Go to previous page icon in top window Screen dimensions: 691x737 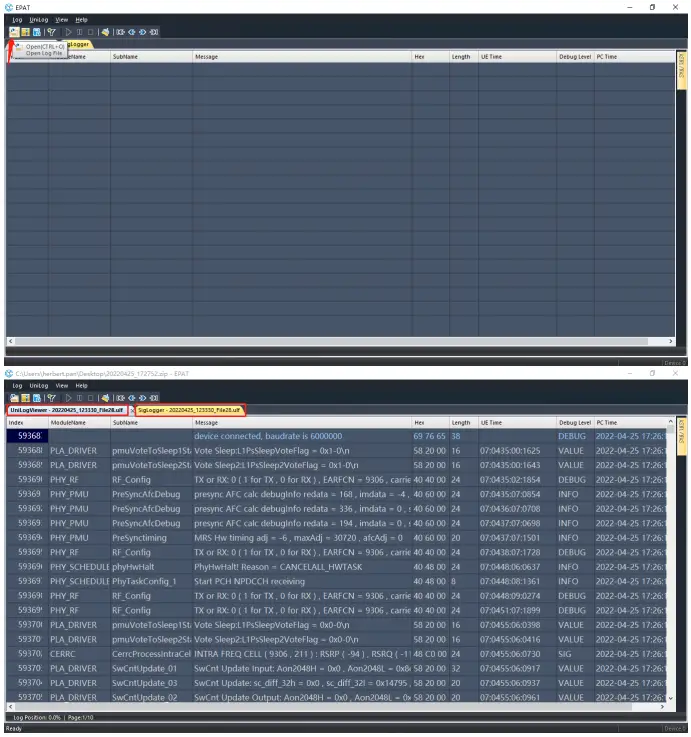[x=132, y=32]
